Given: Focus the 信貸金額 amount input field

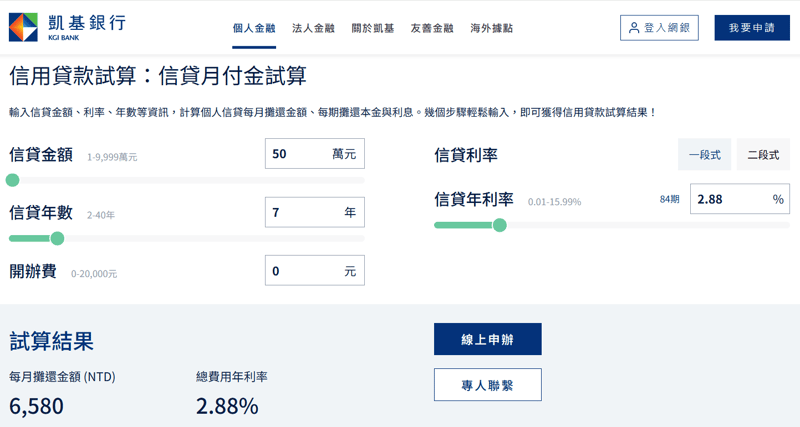Looking at the screenshot, I should pyautogui.click(x=298, y=154).
